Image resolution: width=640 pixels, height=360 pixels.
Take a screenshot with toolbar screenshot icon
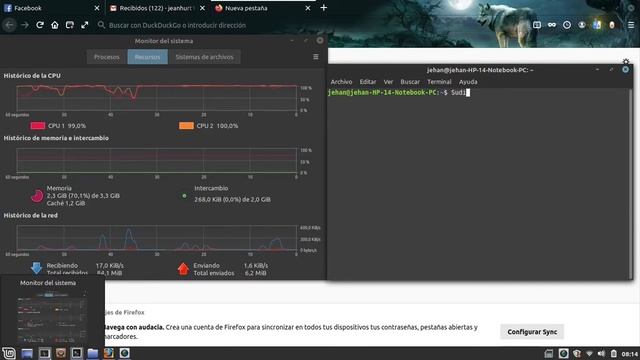click(70, 25)
